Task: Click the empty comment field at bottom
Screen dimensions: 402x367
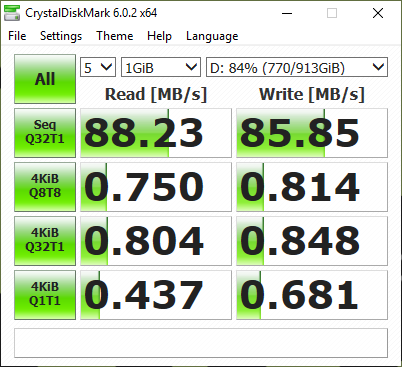Action: 201,343
